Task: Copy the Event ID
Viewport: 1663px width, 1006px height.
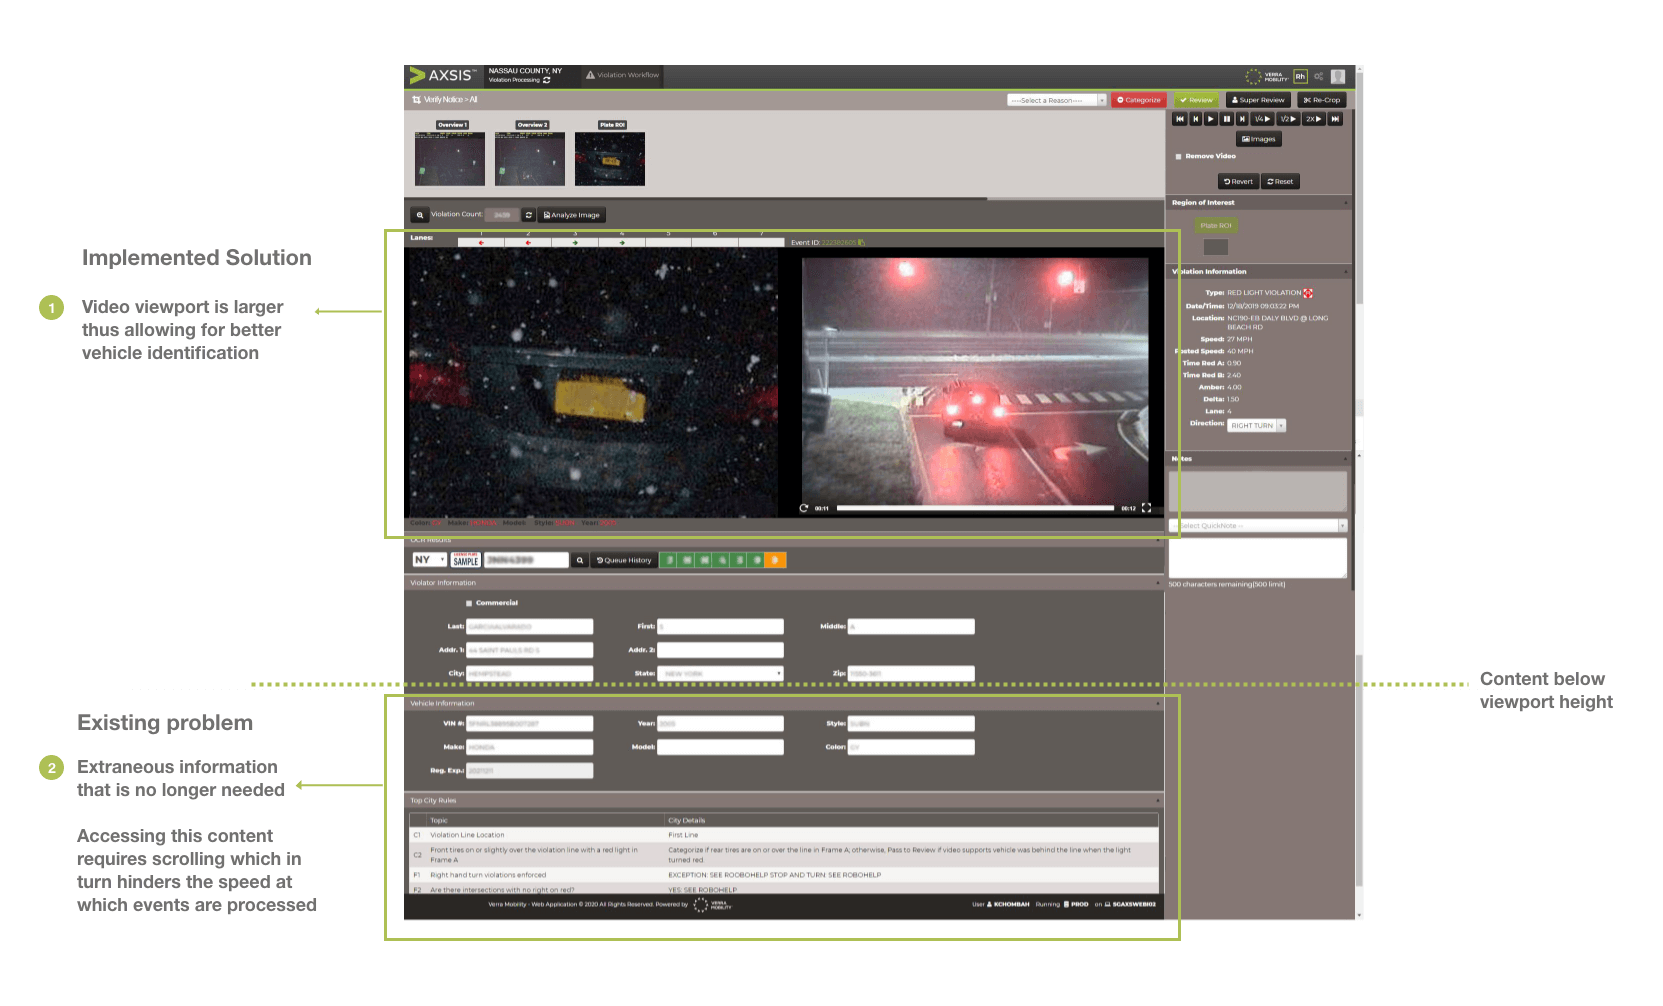Action: (x=861, y=242)
